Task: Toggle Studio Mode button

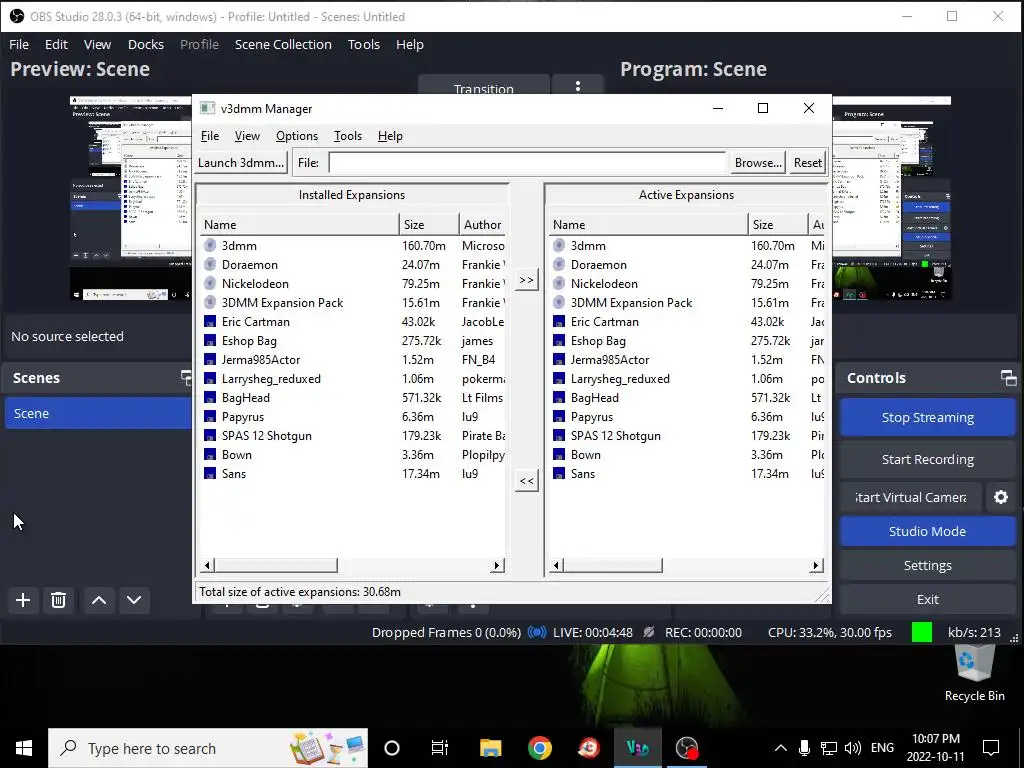Action: tap(927, 531)
